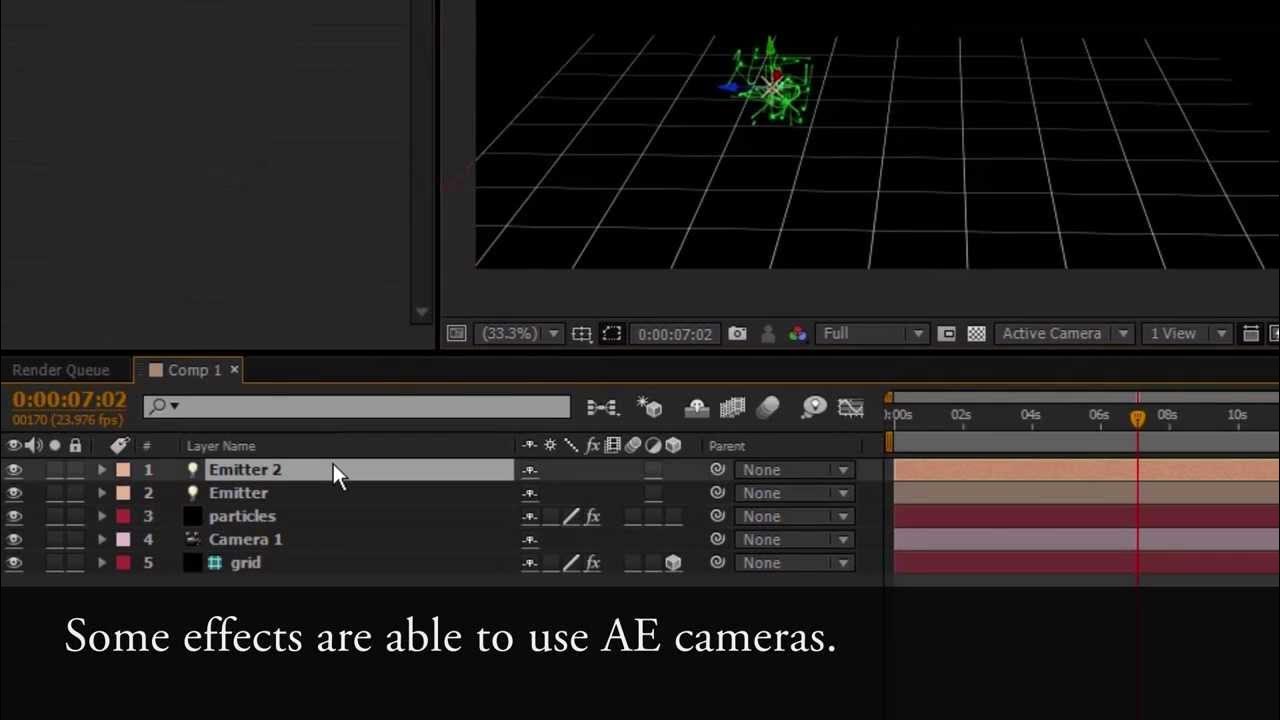
Task: Open the Composition Mini-Flowchart
Action: (603, 408)
